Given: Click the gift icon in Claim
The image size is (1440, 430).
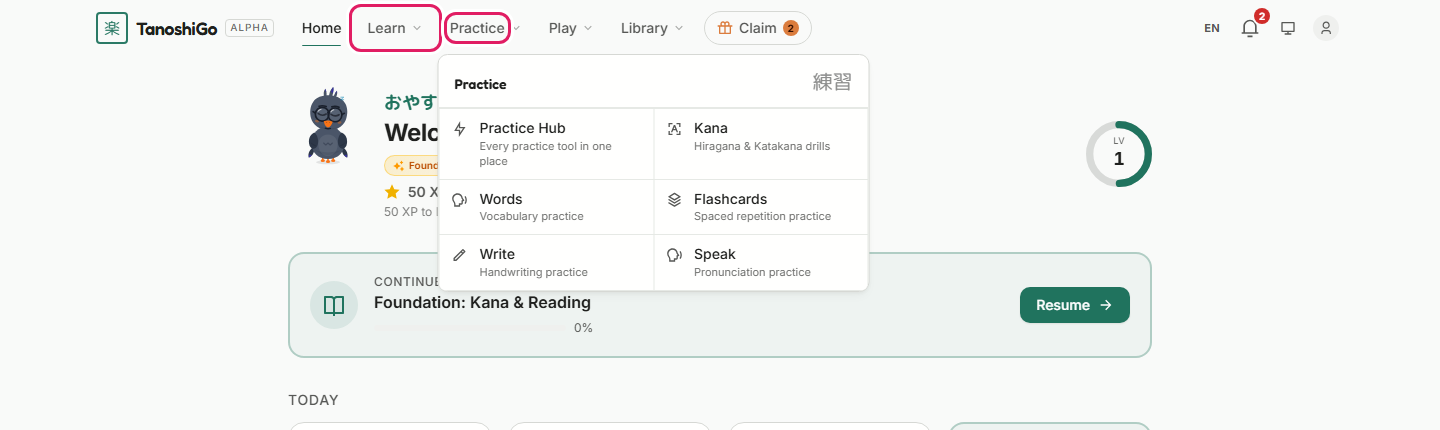Looking at the screenshot, I should (x=725, y=28).
